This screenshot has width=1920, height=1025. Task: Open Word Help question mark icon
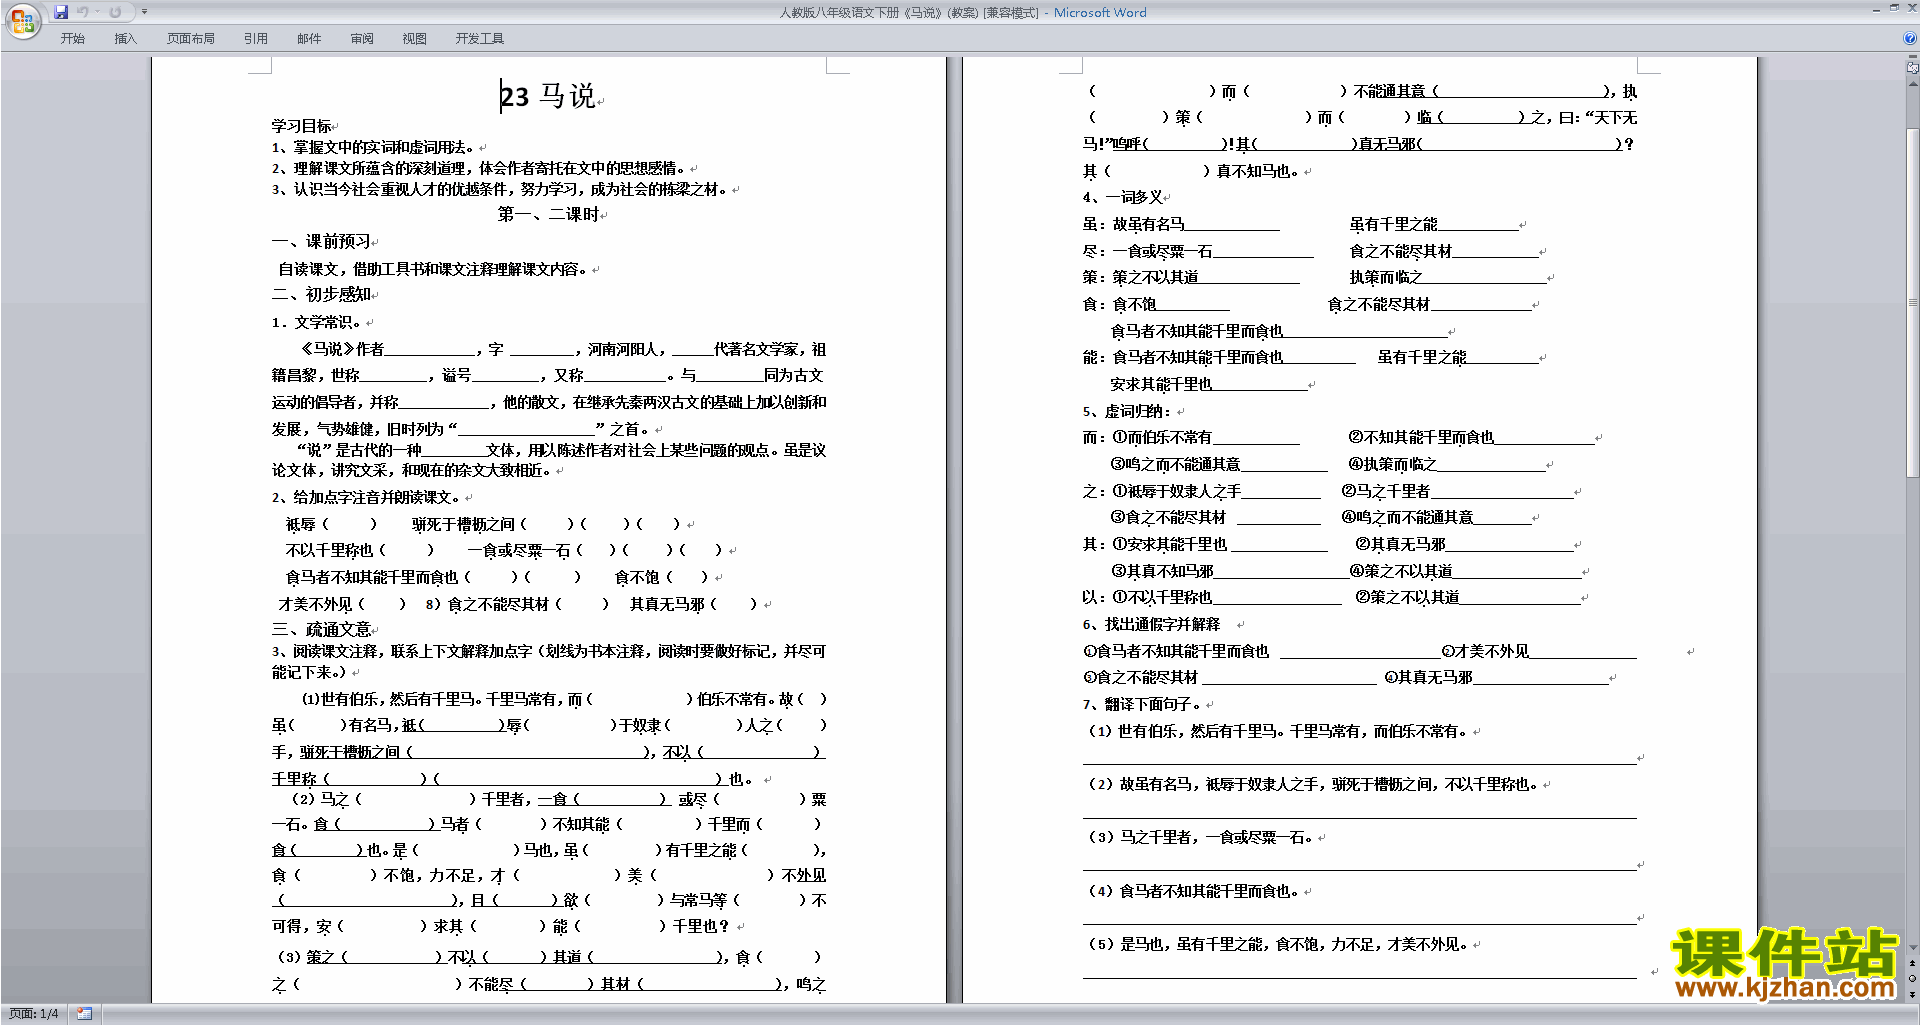pos(1910,38)
